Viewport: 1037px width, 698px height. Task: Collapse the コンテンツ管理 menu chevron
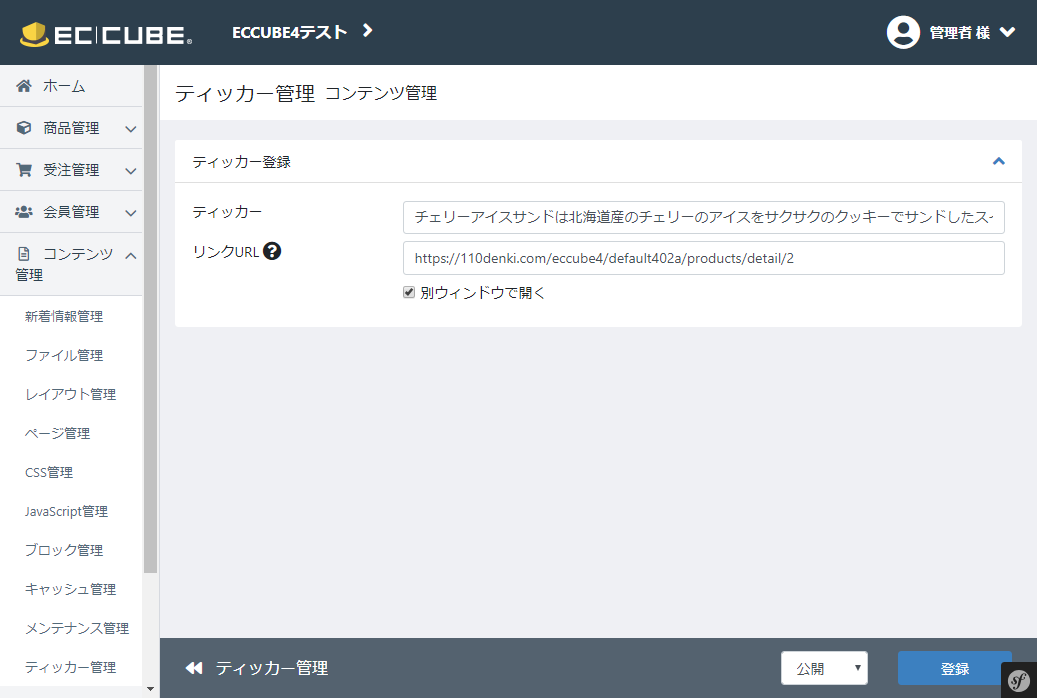coord(131,255)
